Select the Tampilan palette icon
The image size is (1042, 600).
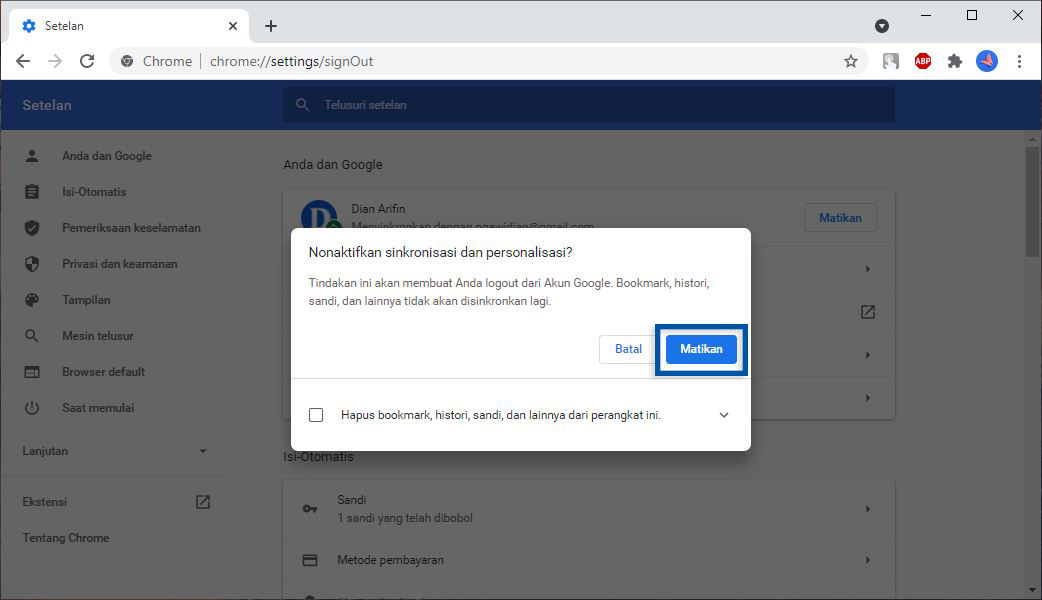click(30, 299)
